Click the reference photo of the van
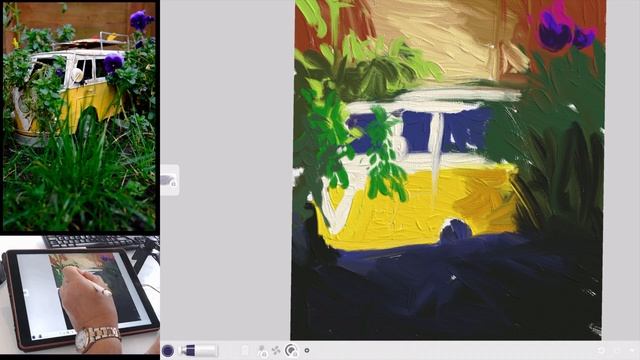Viewport: 640px width, 360px height. (x=80, y=116)
